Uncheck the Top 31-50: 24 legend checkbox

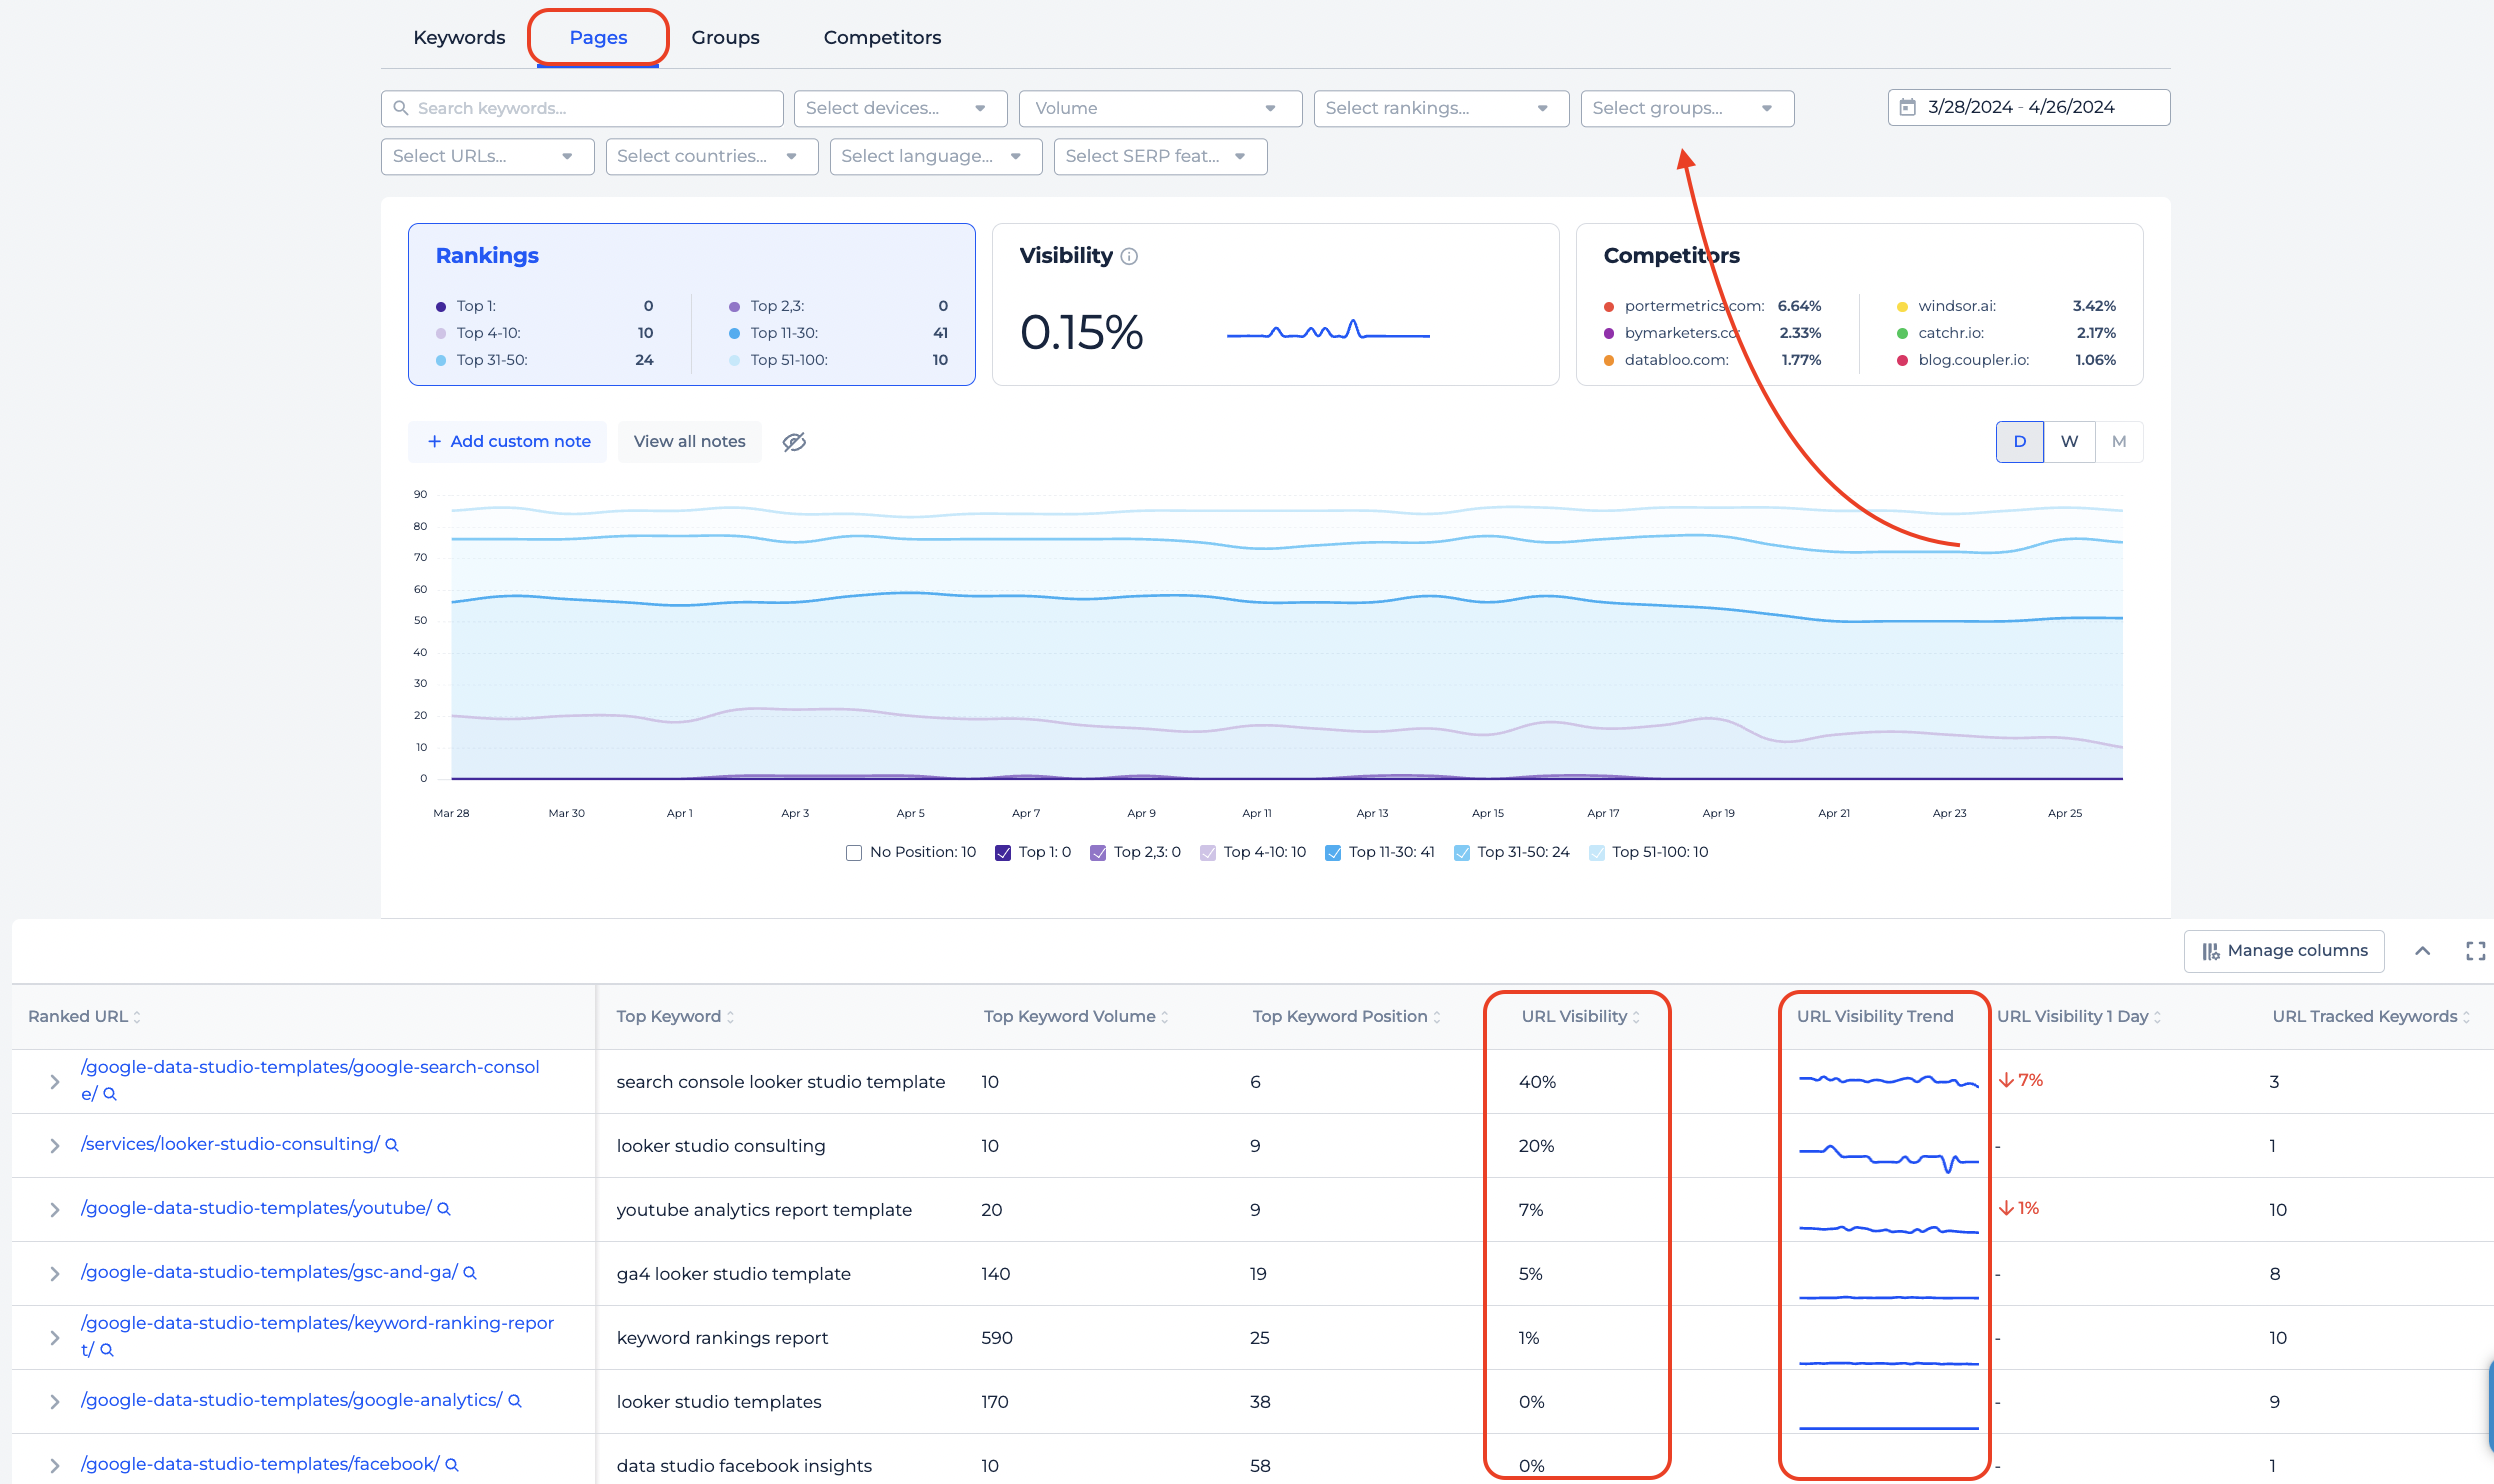click(x=1461, y=852)
